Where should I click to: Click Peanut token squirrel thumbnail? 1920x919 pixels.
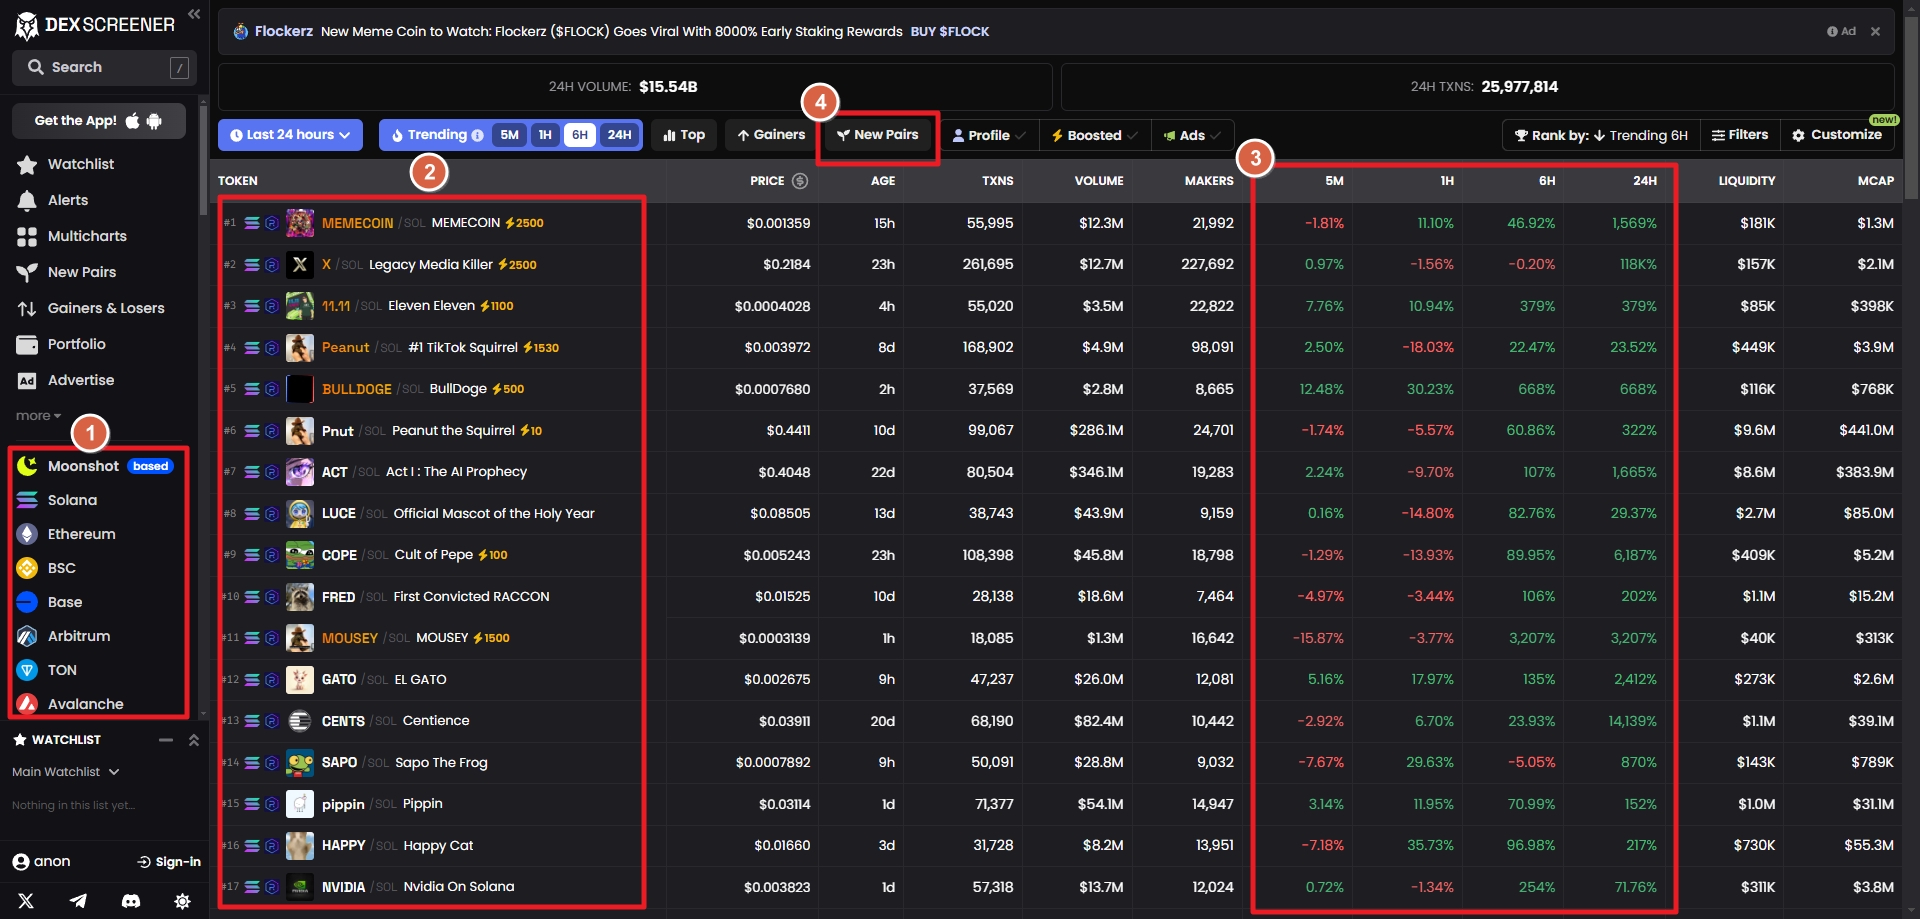click(300, 348)
